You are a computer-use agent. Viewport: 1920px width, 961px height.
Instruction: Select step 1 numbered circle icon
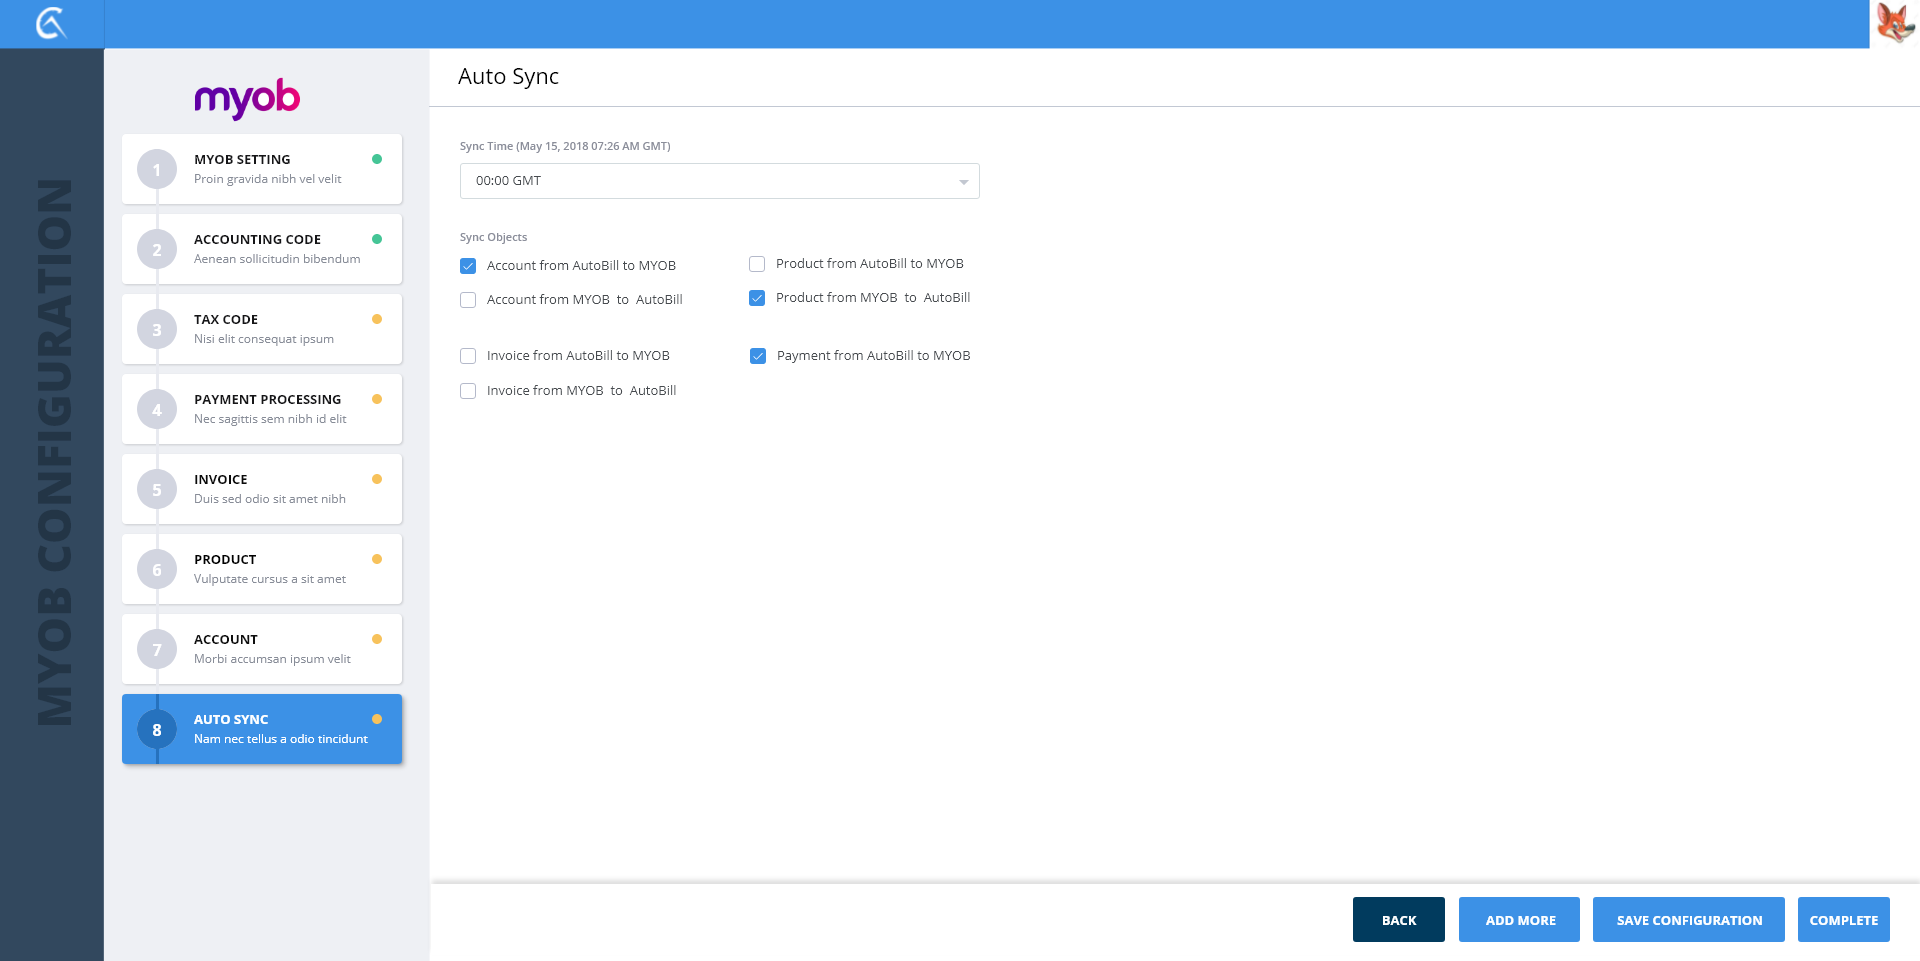(x=157, y=170)
